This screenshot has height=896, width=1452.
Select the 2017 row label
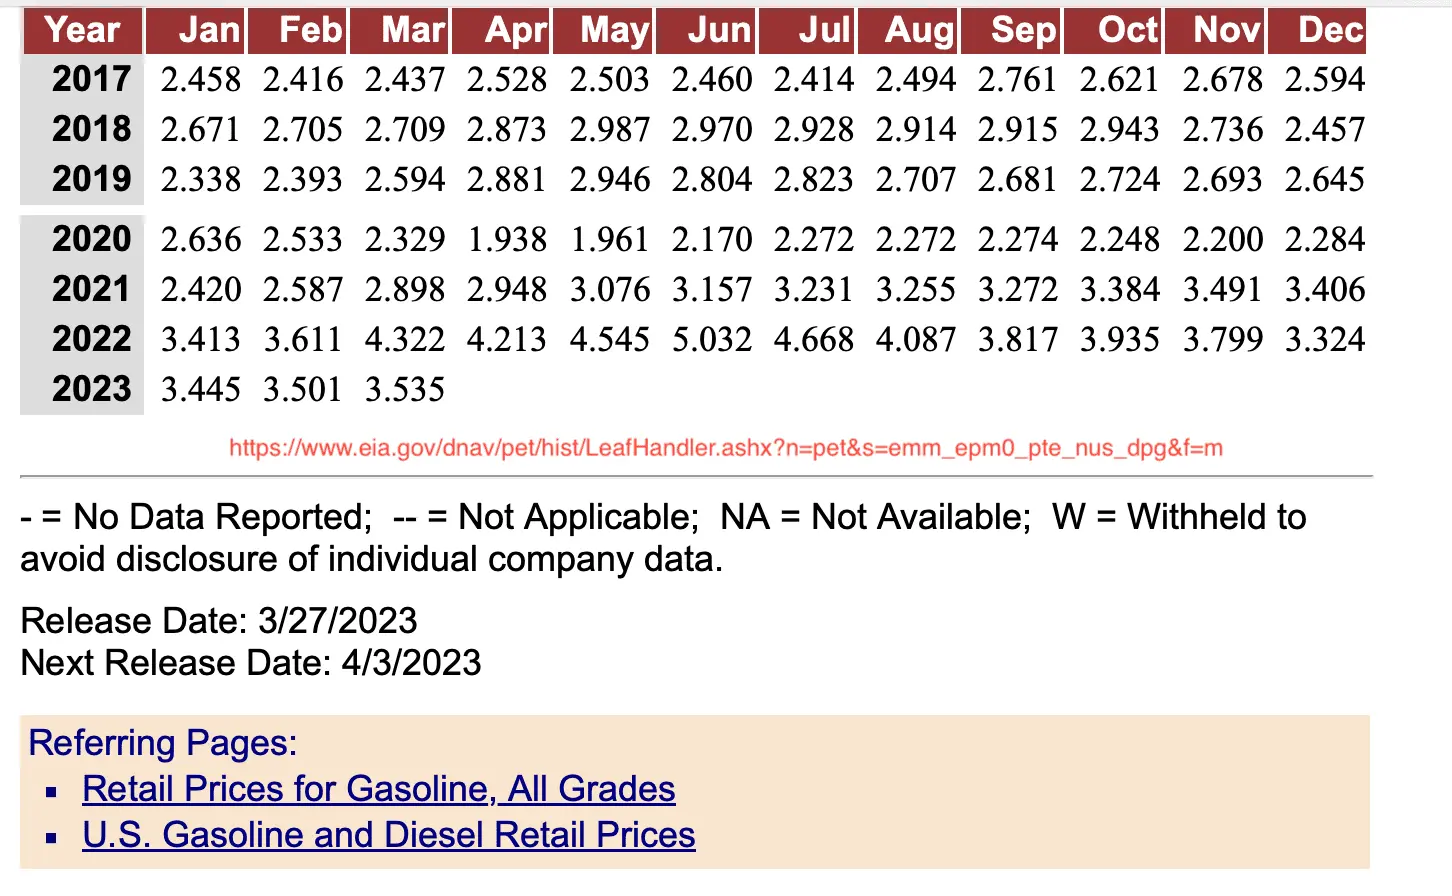point(92,78)
